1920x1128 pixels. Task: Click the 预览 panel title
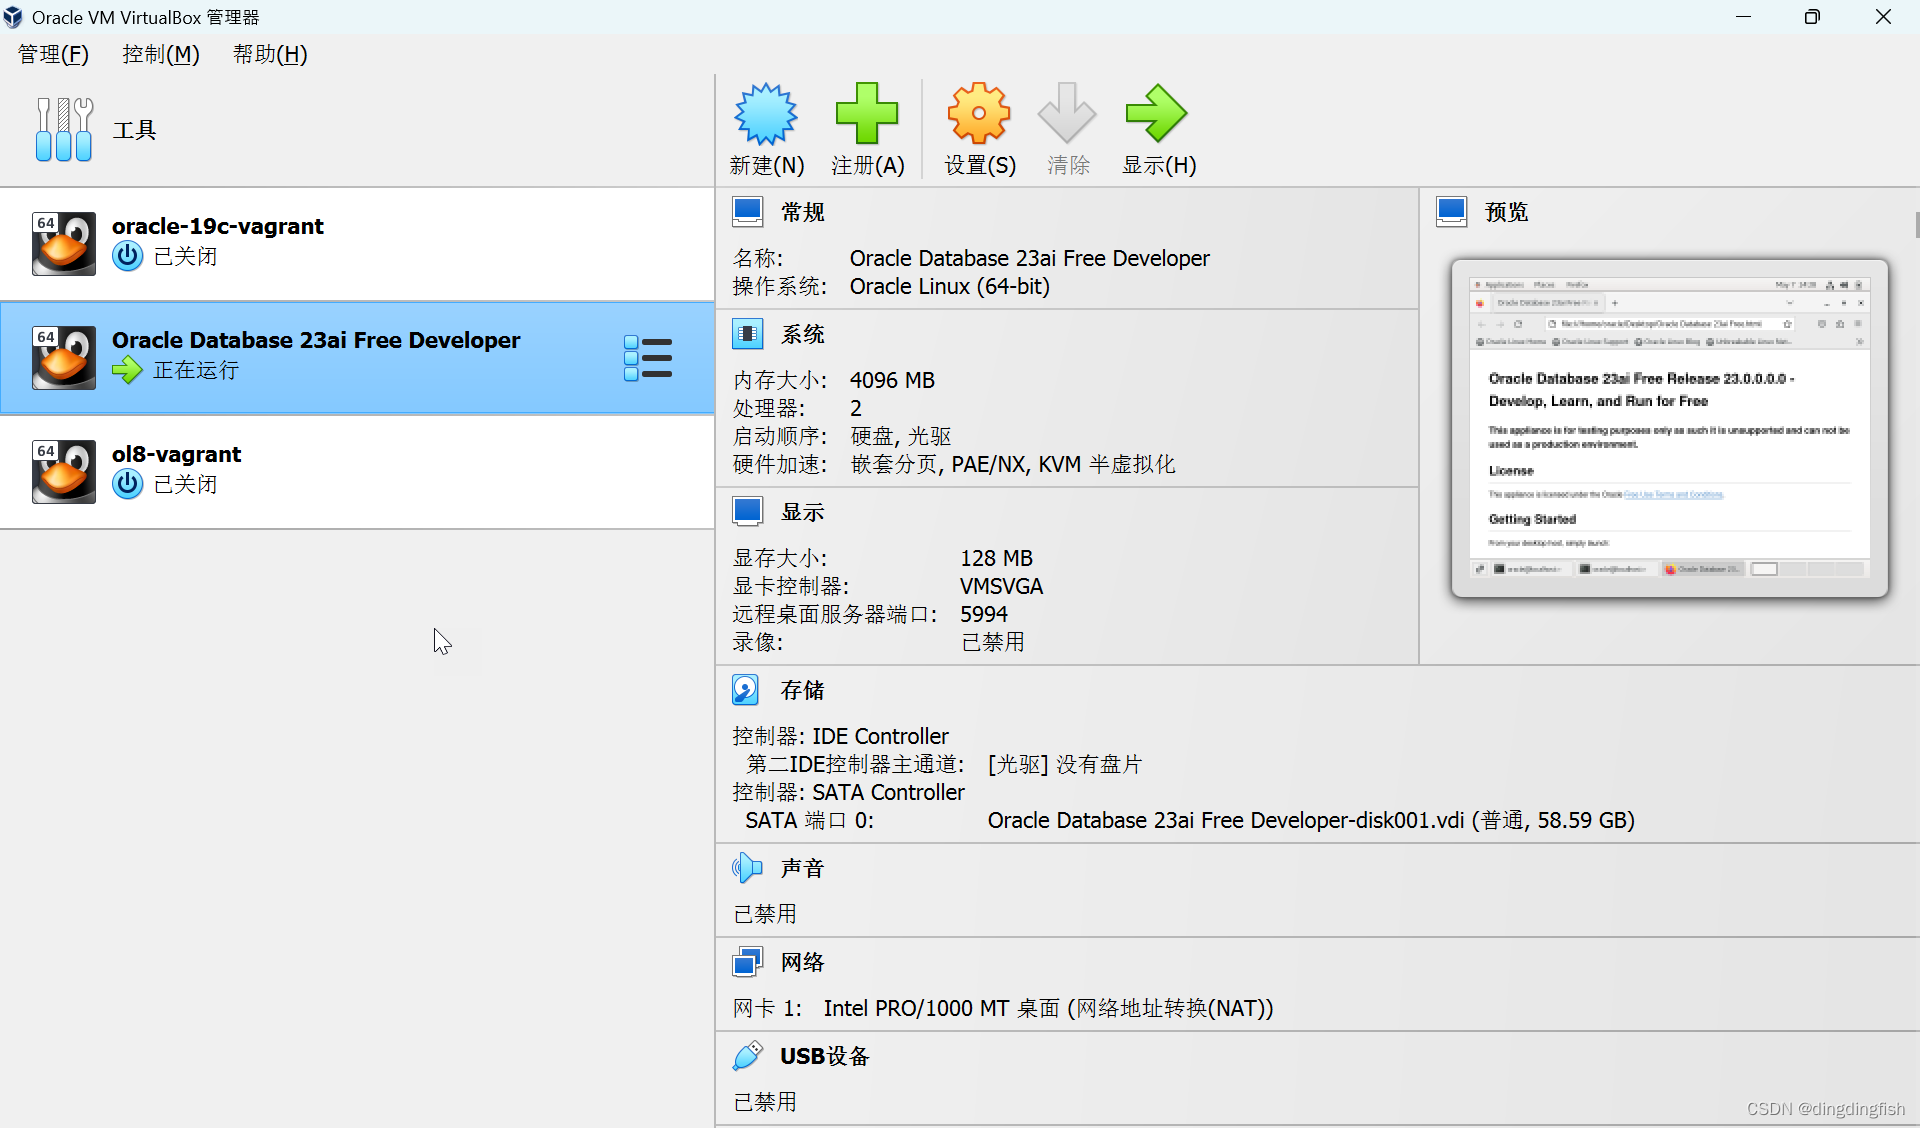(1507, 212)
